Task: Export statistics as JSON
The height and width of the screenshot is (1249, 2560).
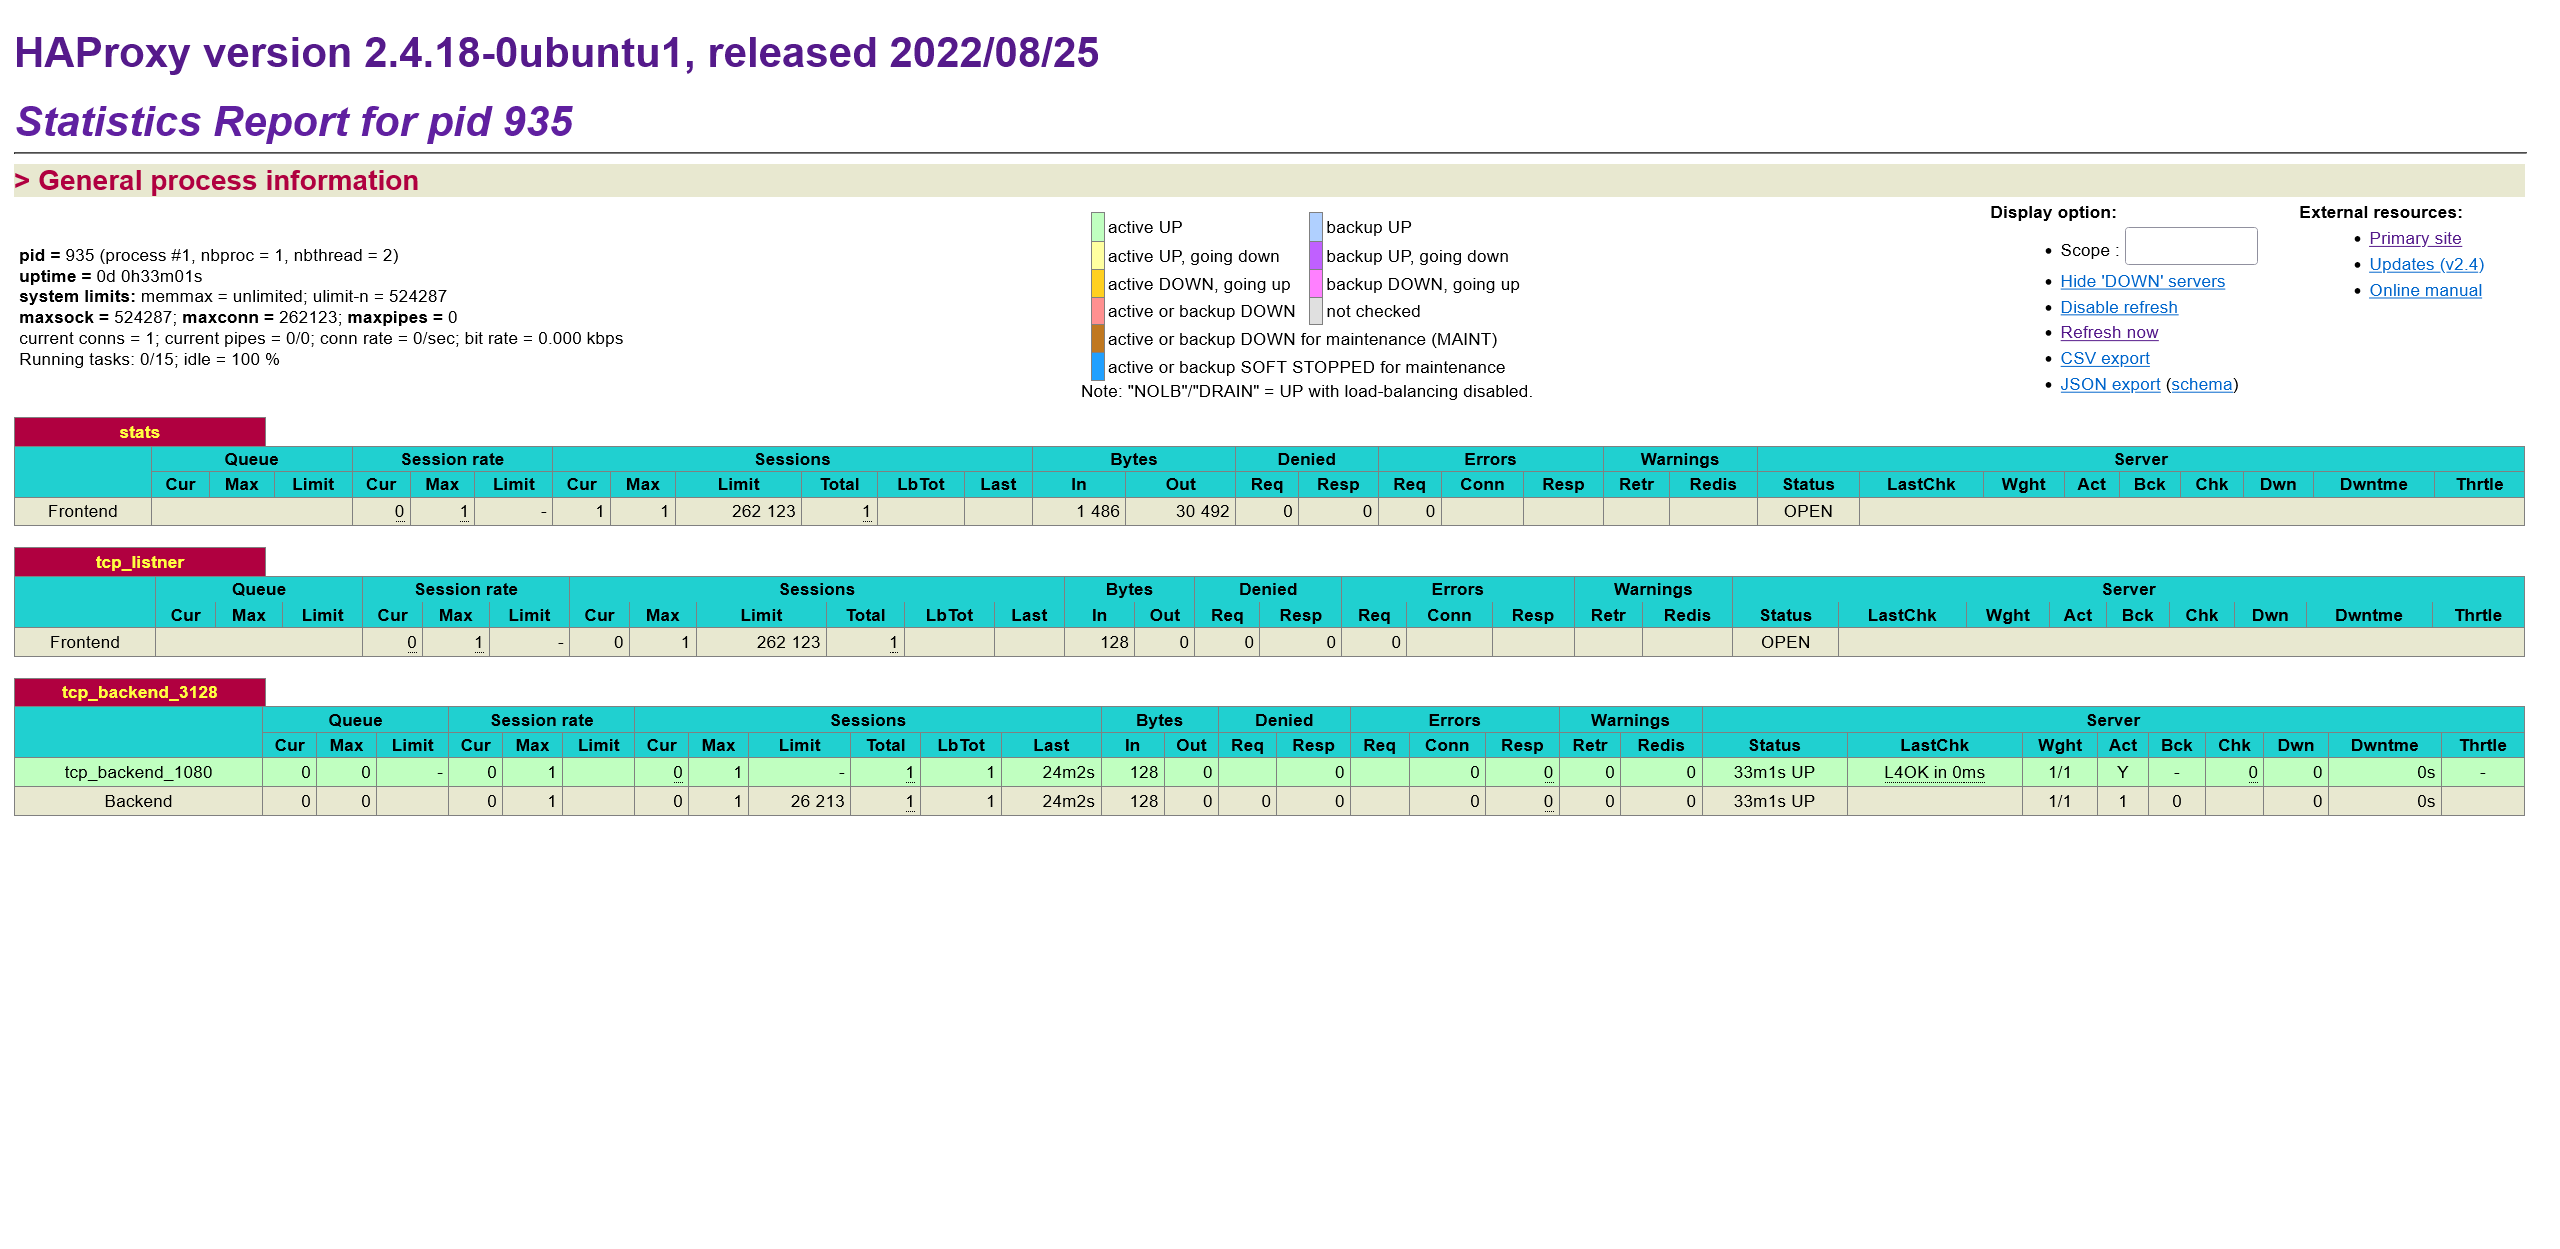Action: tap(2110, 384)
